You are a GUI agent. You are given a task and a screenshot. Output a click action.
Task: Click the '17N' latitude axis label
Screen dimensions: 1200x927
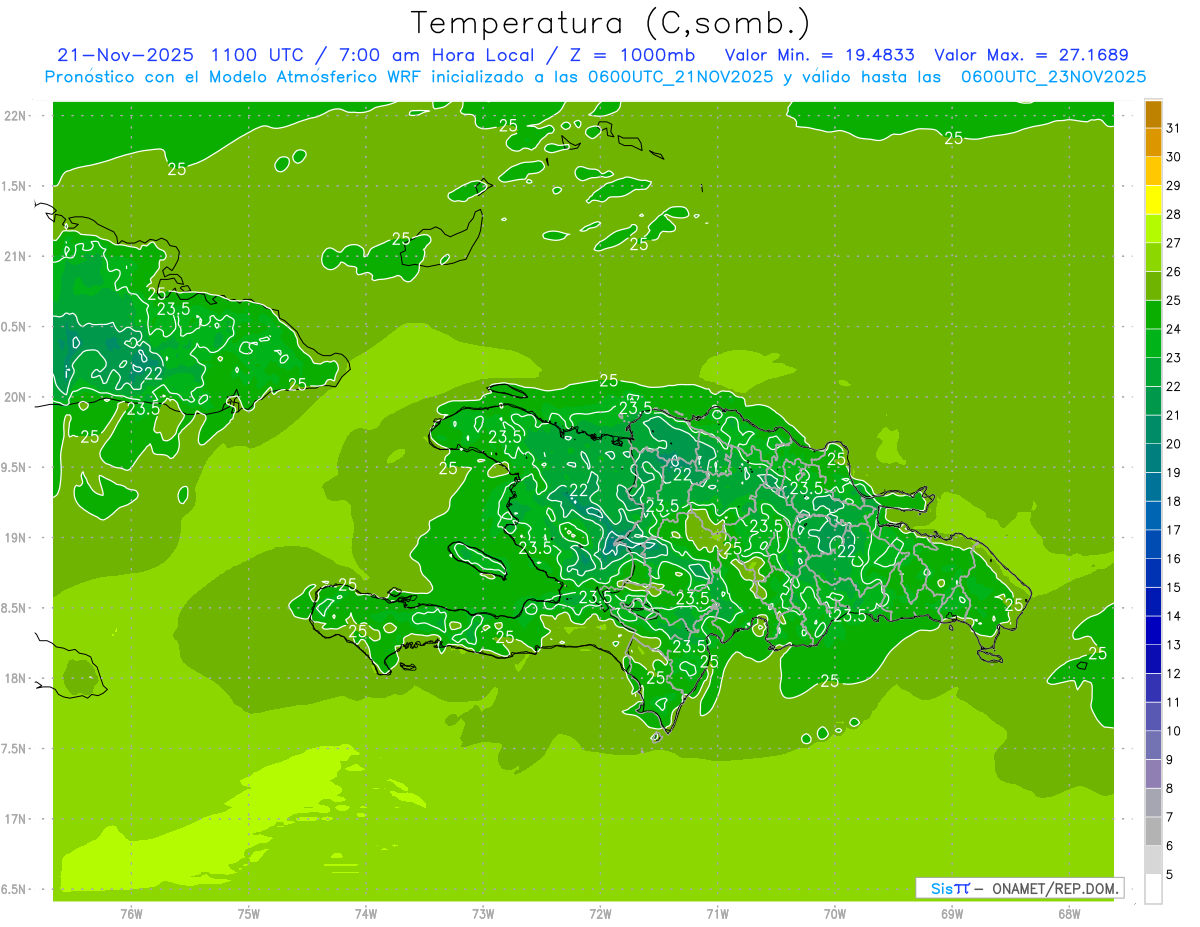point(15,819)
